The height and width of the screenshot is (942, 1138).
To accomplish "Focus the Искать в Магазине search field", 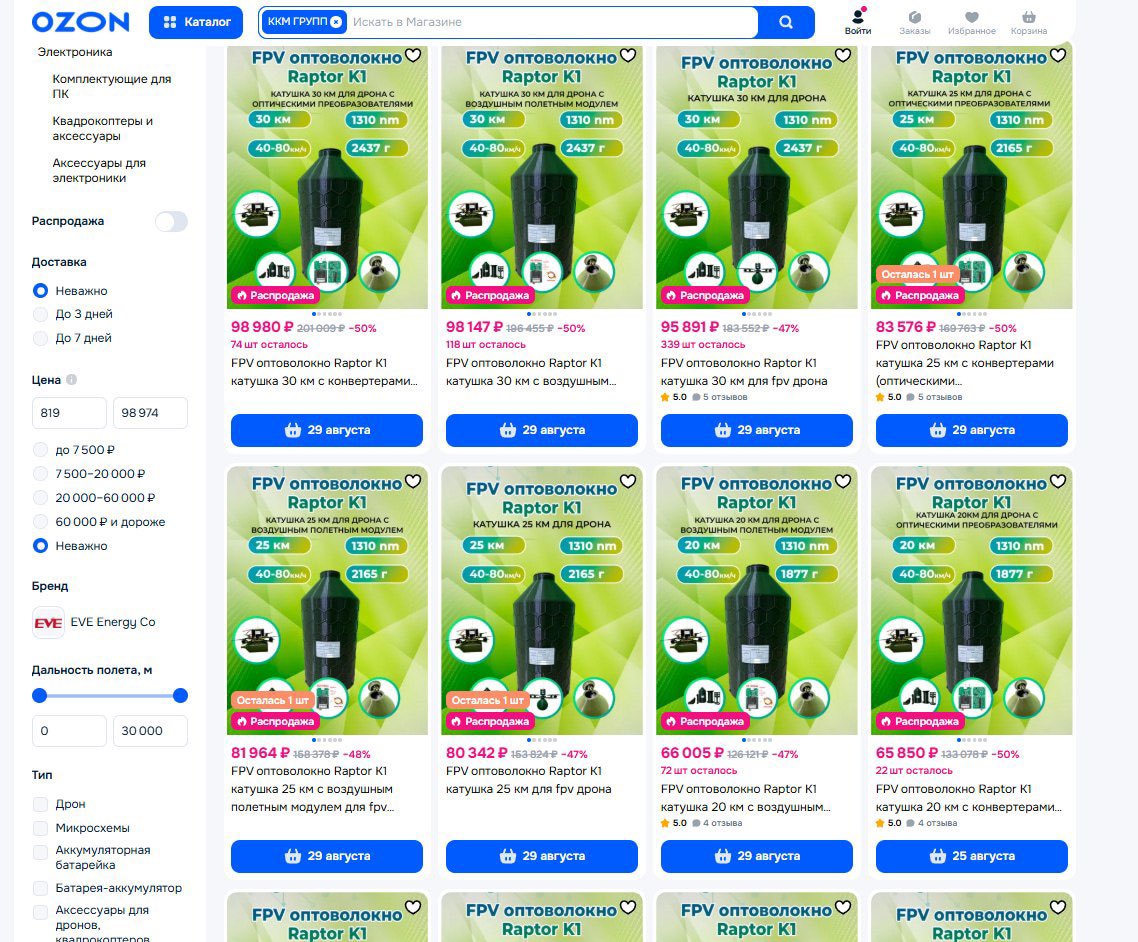I will click(x=553, y=22).
